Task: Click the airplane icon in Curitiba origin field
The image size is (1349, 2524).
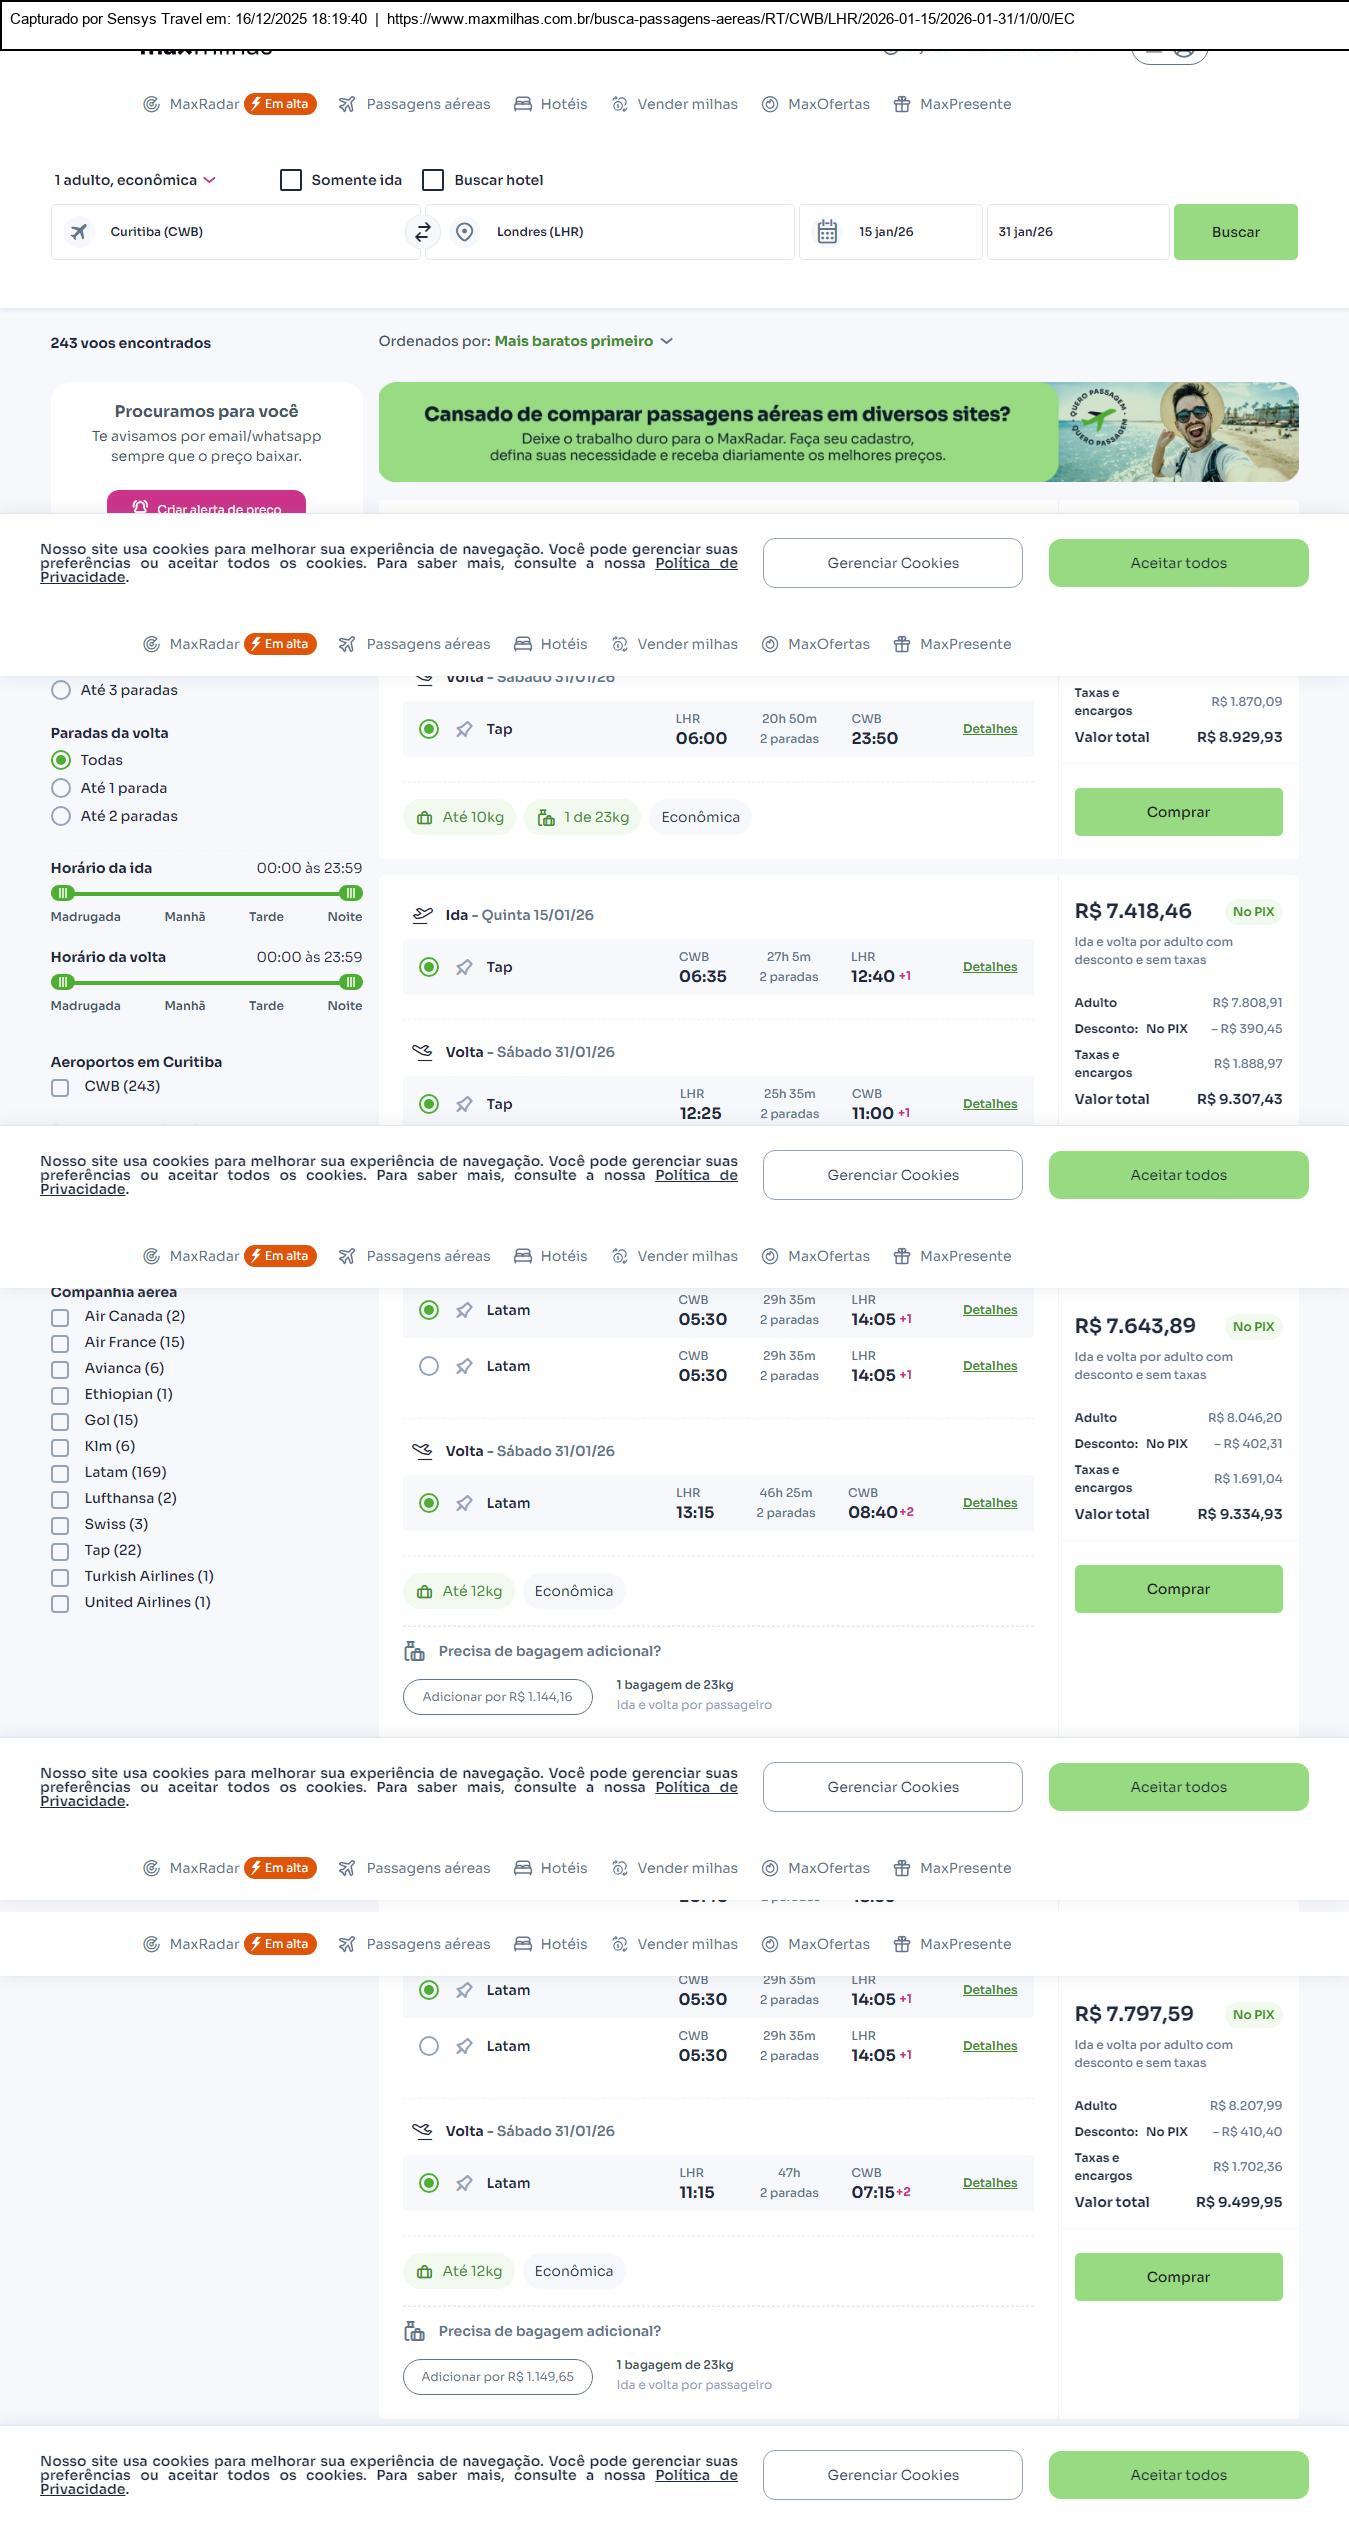Action: click(79, 232)
